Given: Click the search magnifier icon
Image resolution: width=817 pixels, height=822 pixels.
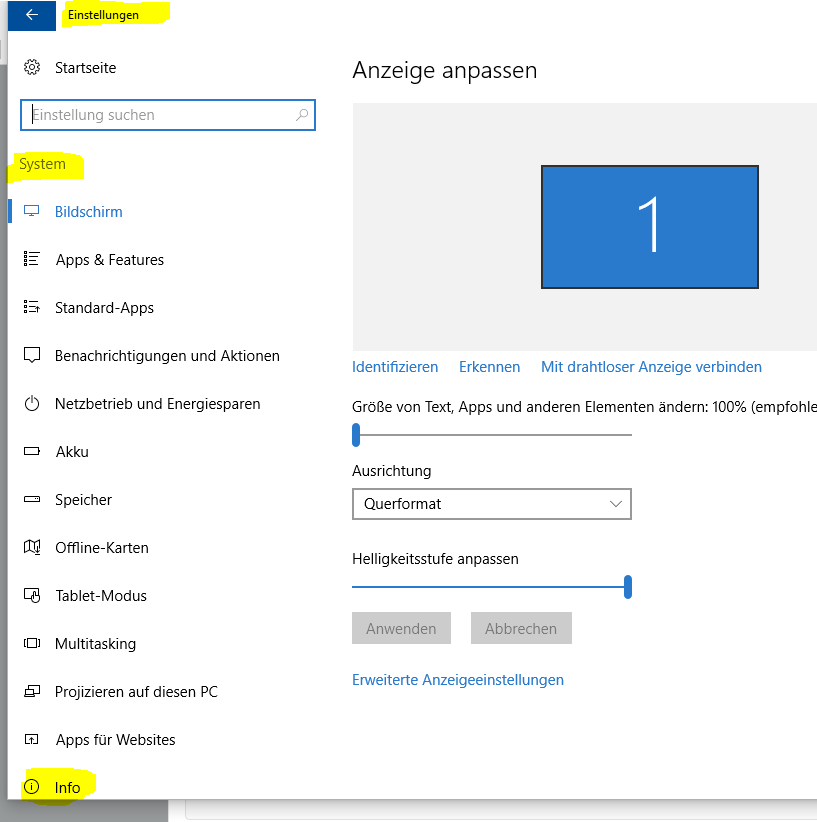Looking at the screenshot, I should (x=302, y=115).
